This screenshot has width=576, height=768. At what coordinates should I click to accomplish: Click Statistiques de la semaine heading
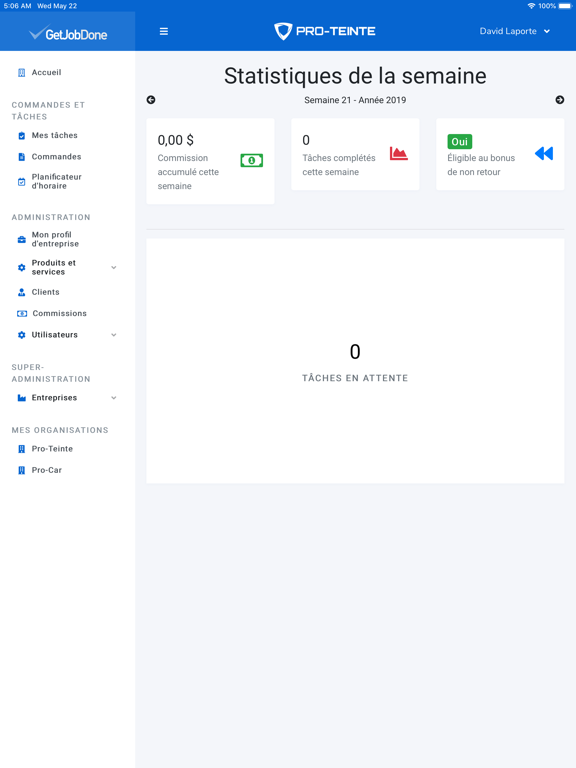pos(355,76)
